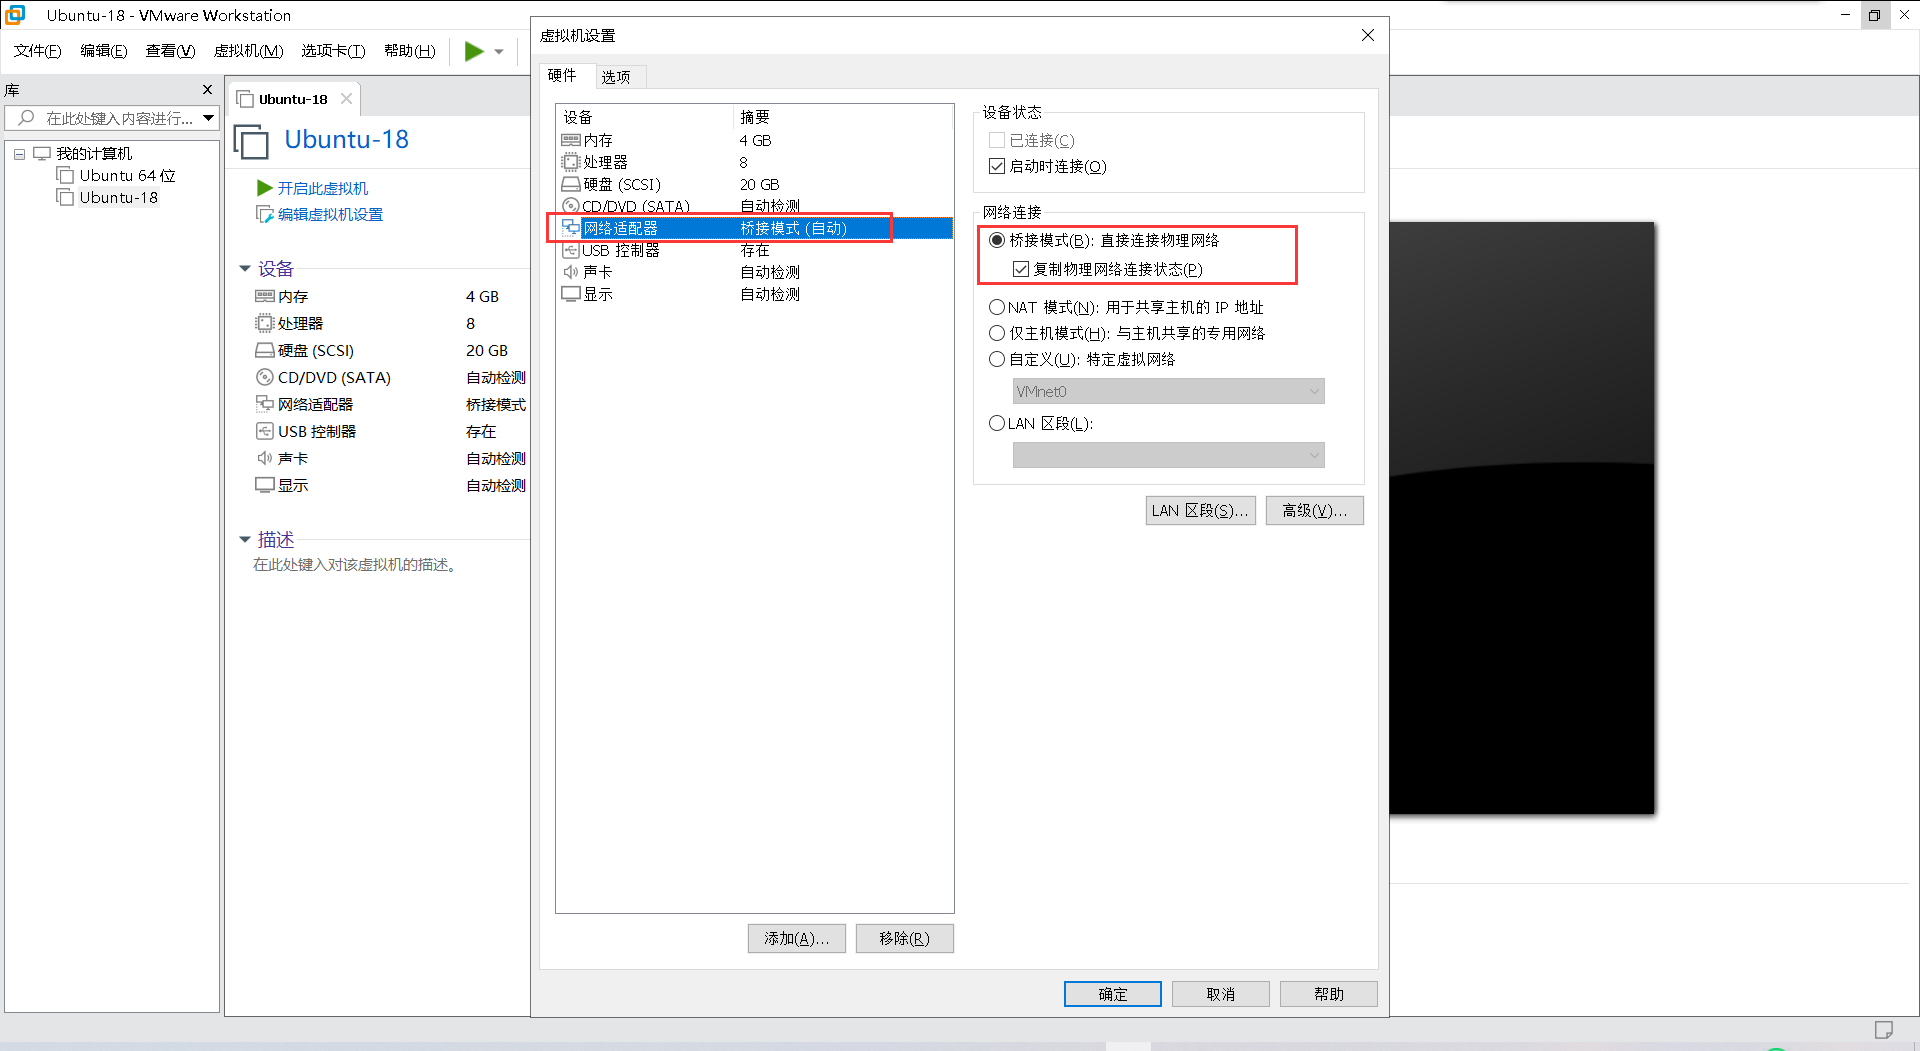Select 内存 memory row icon in settings dialog
1920x1051 pixels.
coord(571,140)
